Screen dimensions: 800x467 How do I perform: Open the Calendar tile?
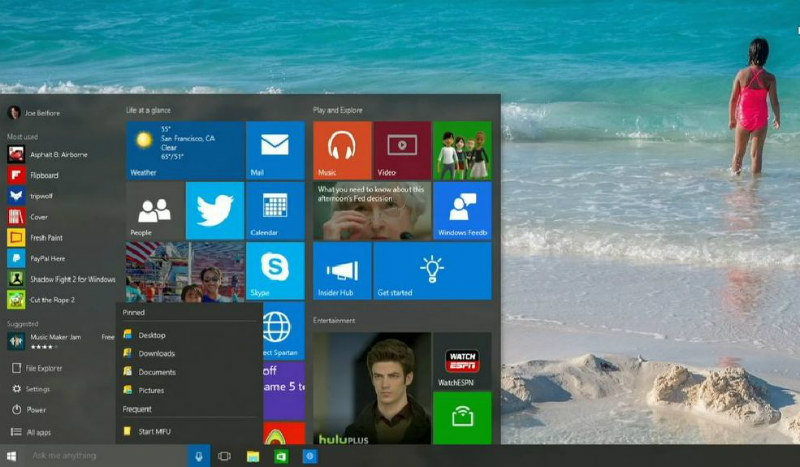[x=276, y=210]
